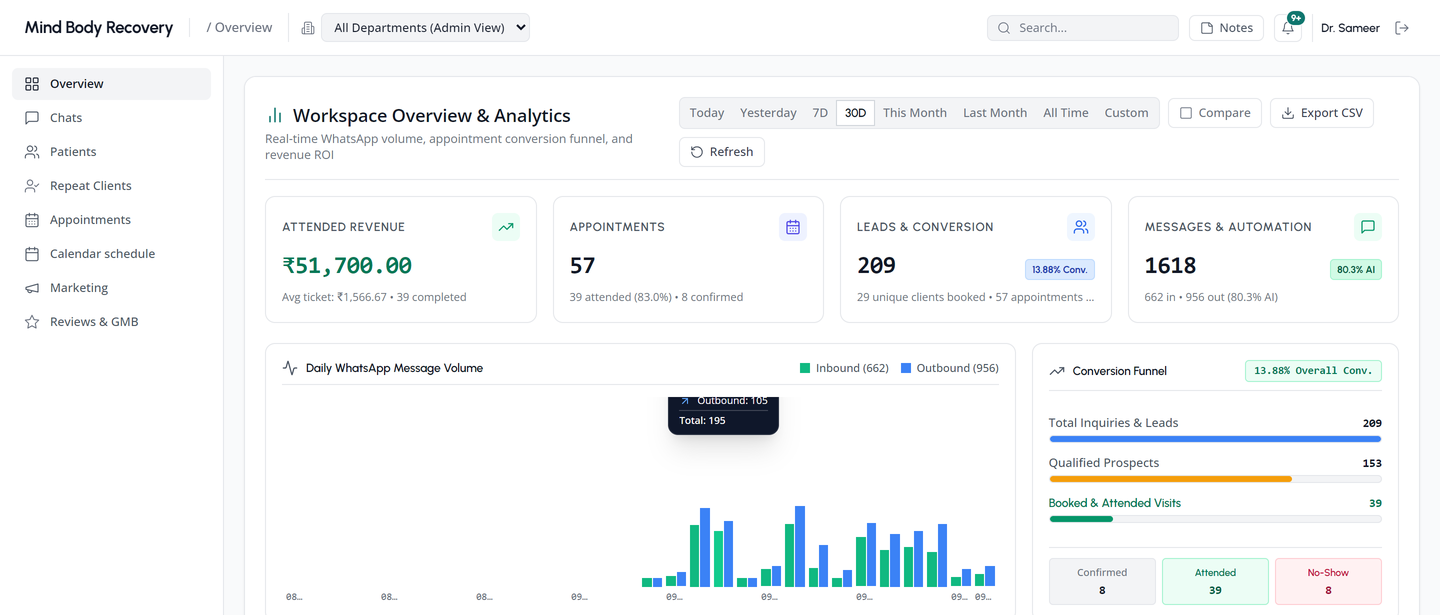
Task: Click the Total Inquiries & Leads progress bar
Action: [x=1215, y=439]
